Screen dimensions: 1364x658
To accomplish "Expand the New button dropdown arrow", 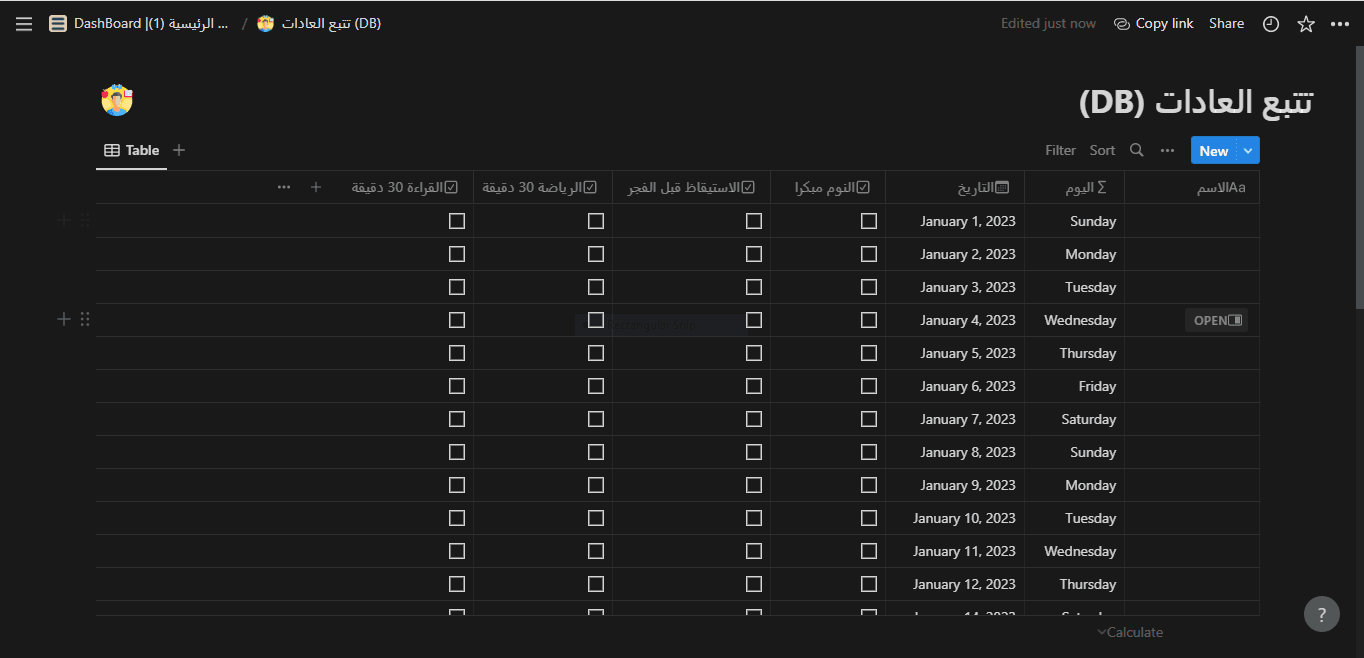I will [x=1248, y=150].
